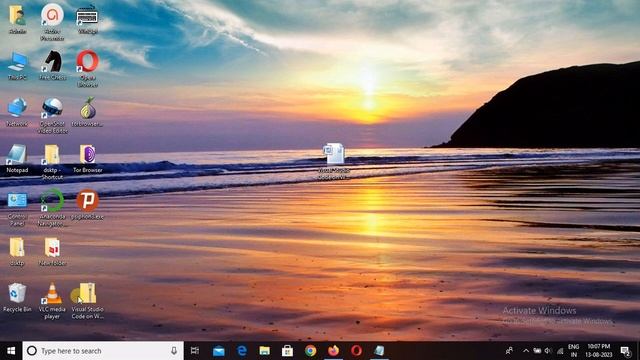Open Microsoft Store from the taskbar

[287, 351]
